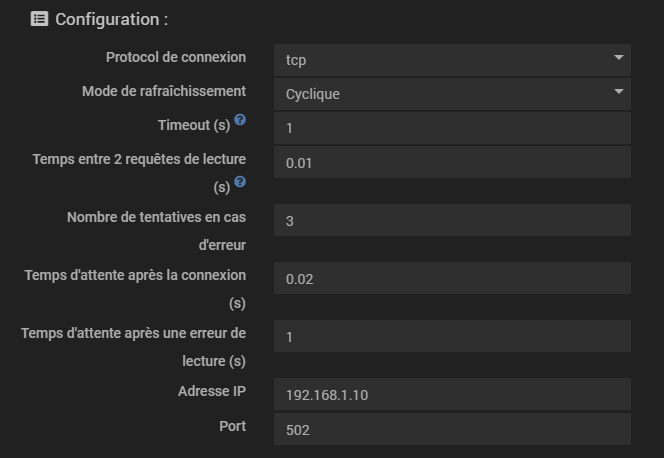Click the "Port" label
This screenshot has height=458, width=664.
232,426
